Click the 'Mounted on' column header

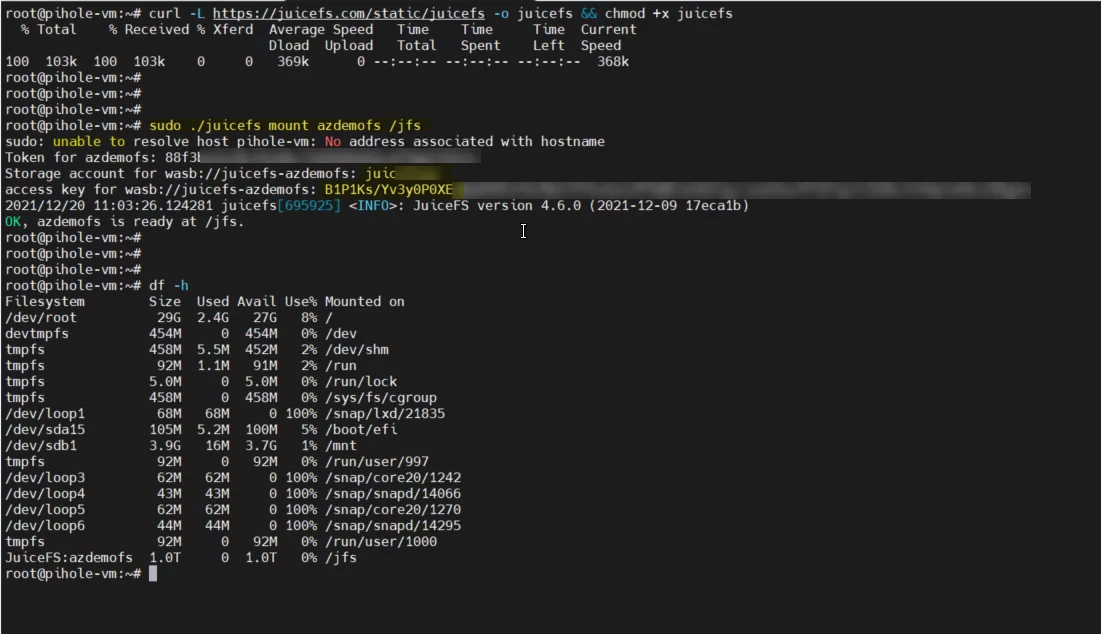click(364, 302)
